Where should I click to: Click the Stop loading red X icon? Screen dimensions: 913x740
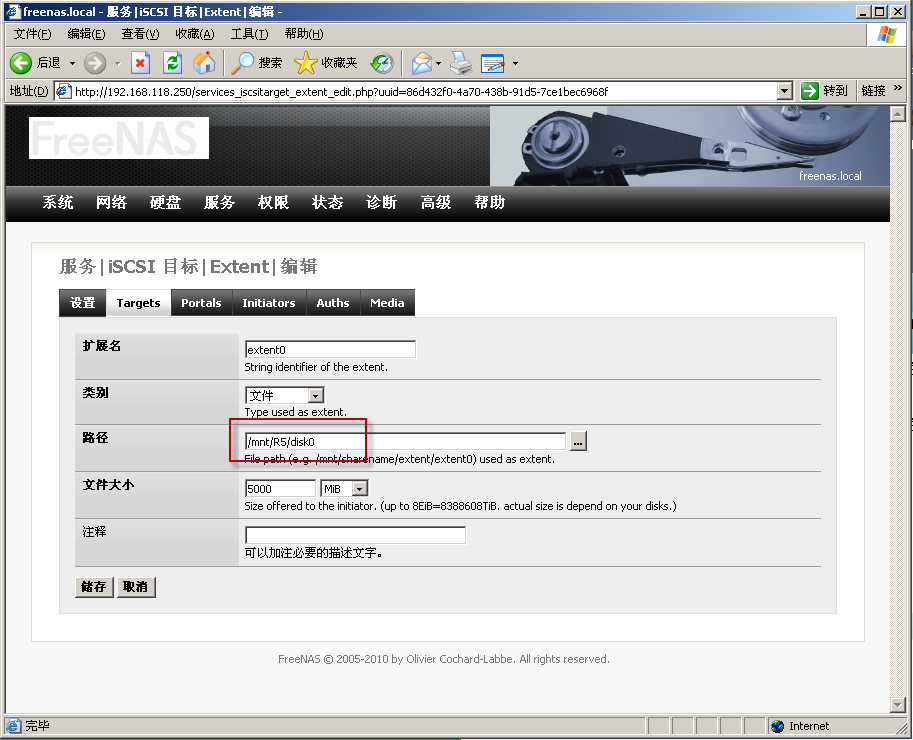point(140,63)
